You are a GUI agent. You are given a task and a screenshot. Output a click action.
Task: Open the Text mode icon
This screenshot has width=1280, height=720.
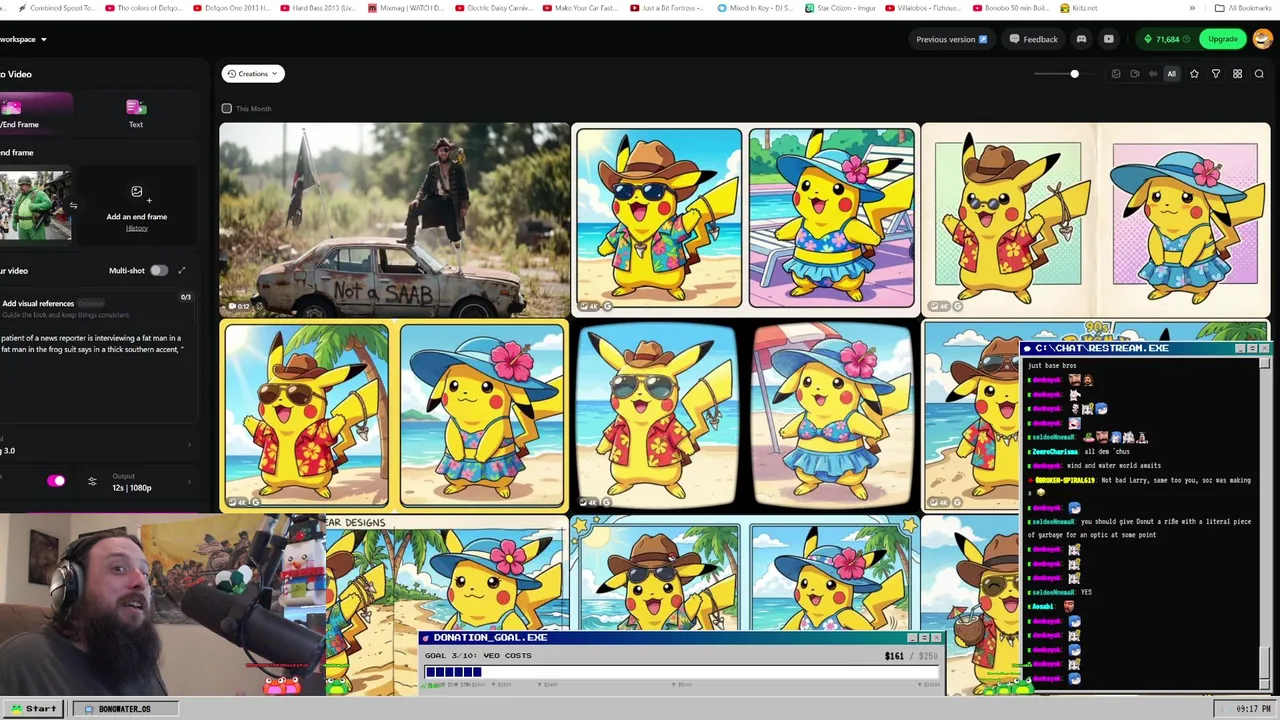point(136,108)
